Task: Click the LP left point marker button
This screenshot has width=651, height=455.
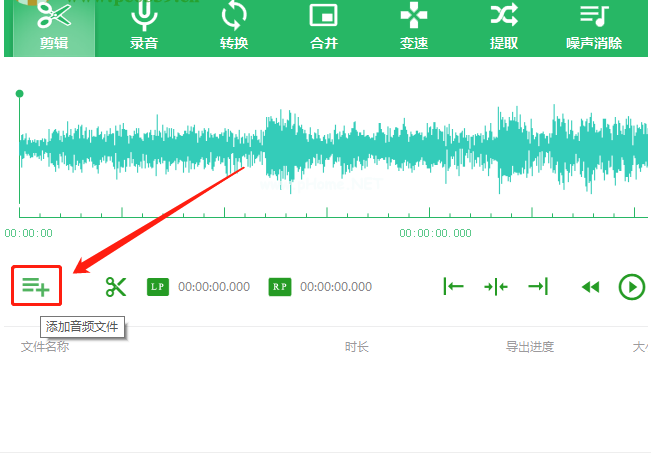Action: pyautogui.click(x=157, y=287)
